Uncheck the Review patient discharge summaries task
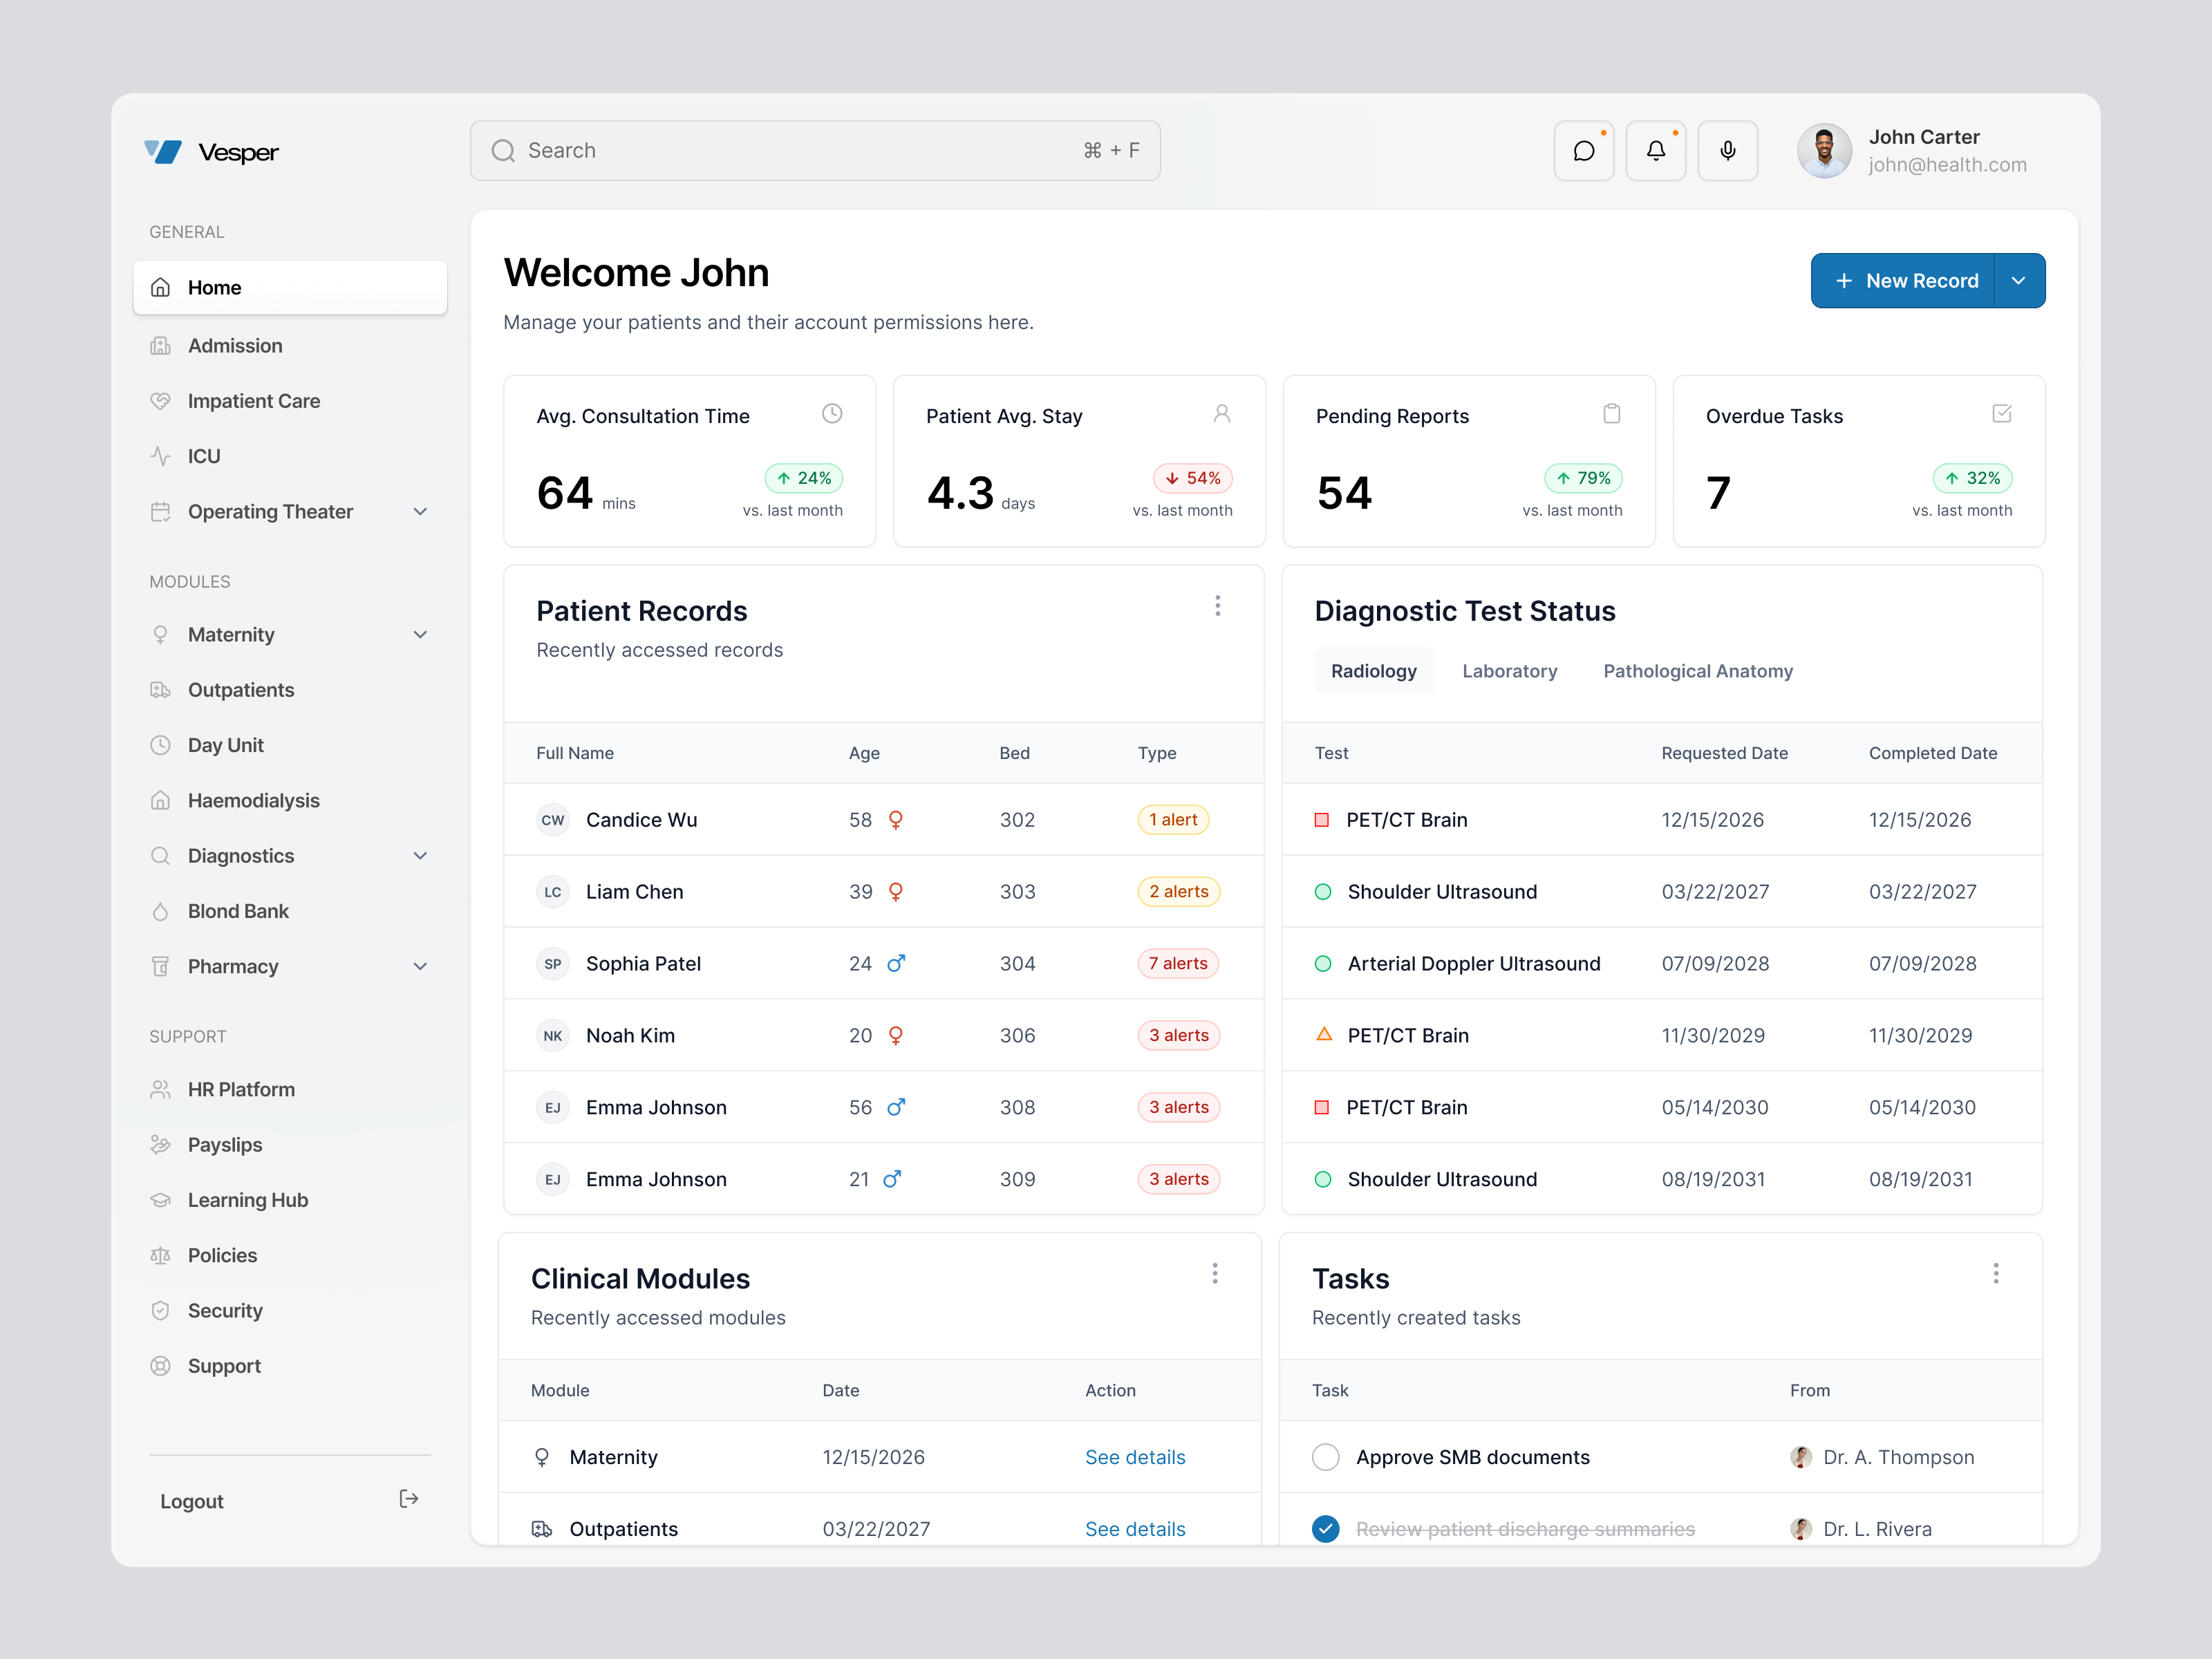The image size is (2212, 1659). [x=1326, y=1529]
